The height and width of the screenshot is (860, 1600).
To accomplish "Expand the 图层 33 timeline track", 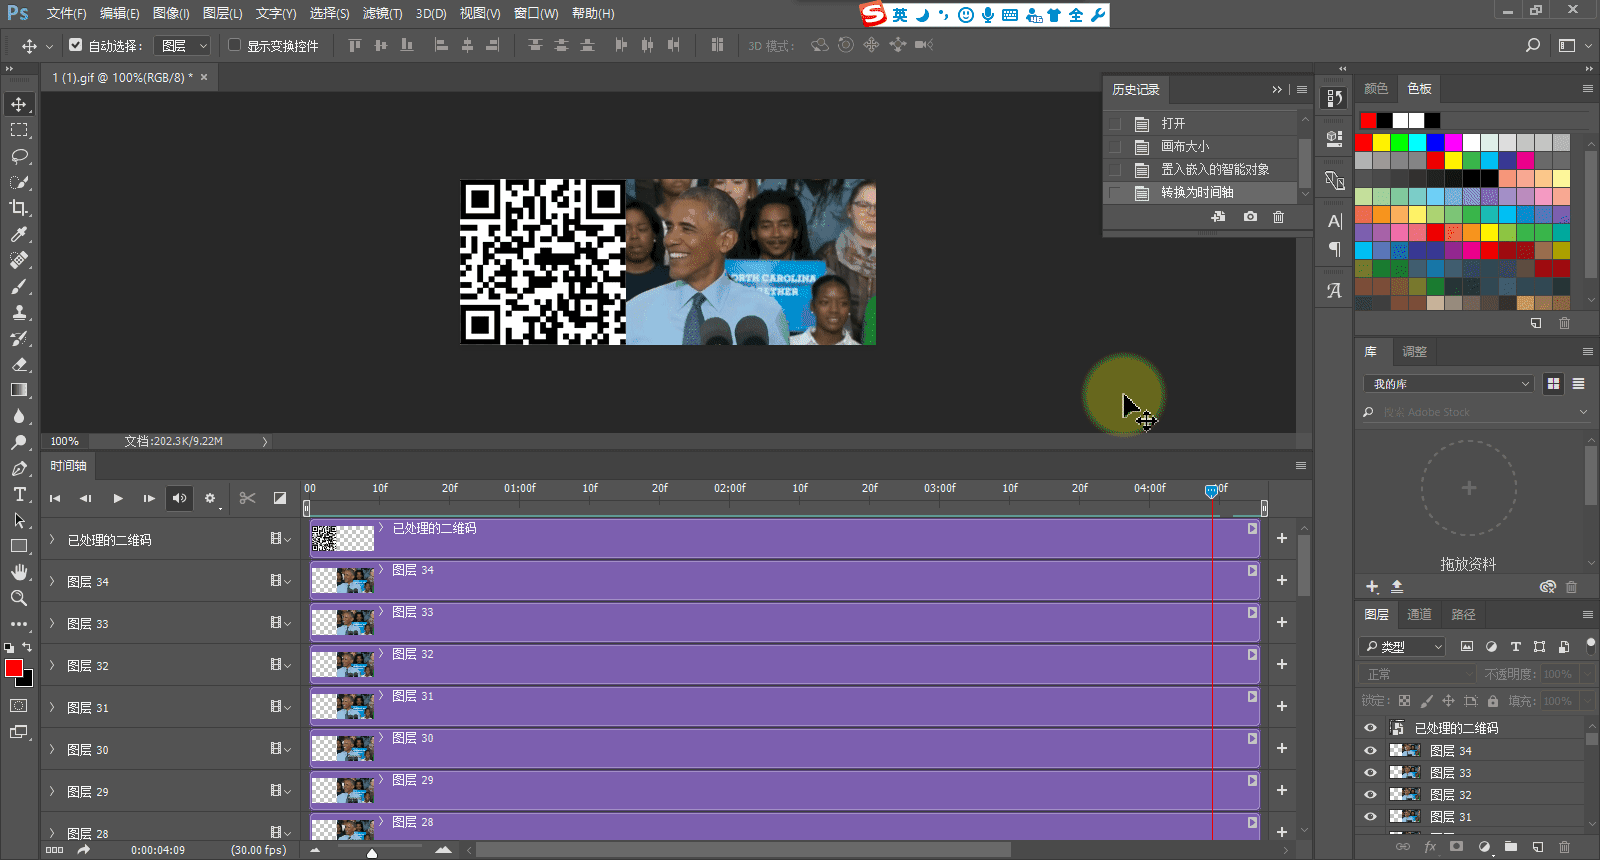I will click(52, 623).
